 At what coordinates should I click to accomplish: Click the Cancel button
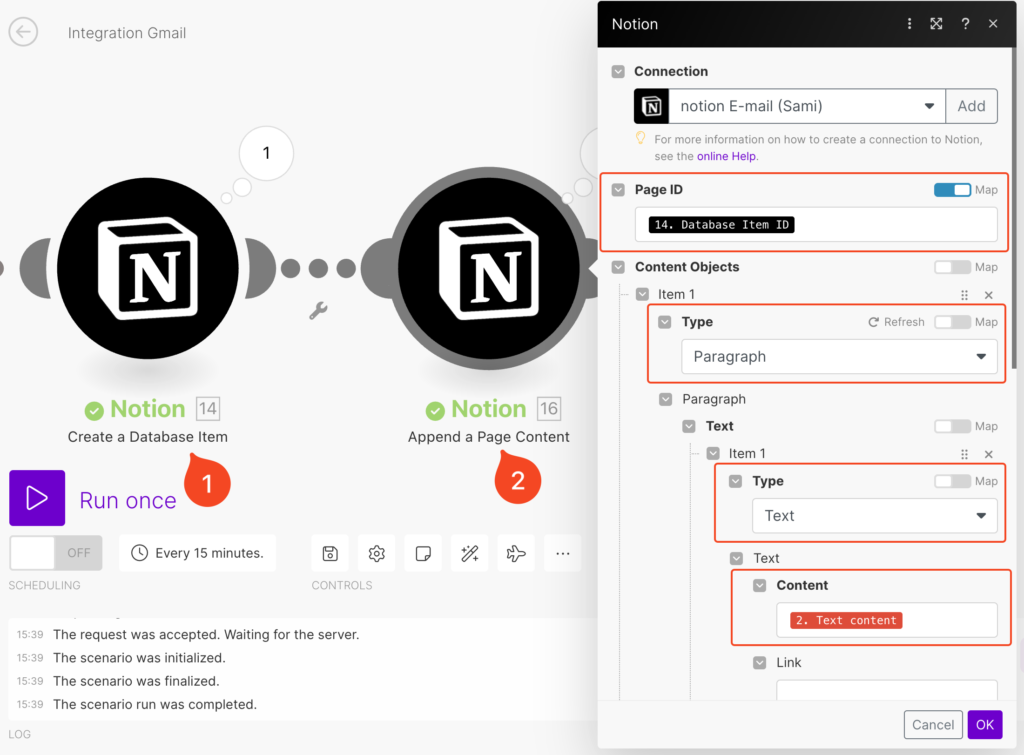click(x=933, y=724)
